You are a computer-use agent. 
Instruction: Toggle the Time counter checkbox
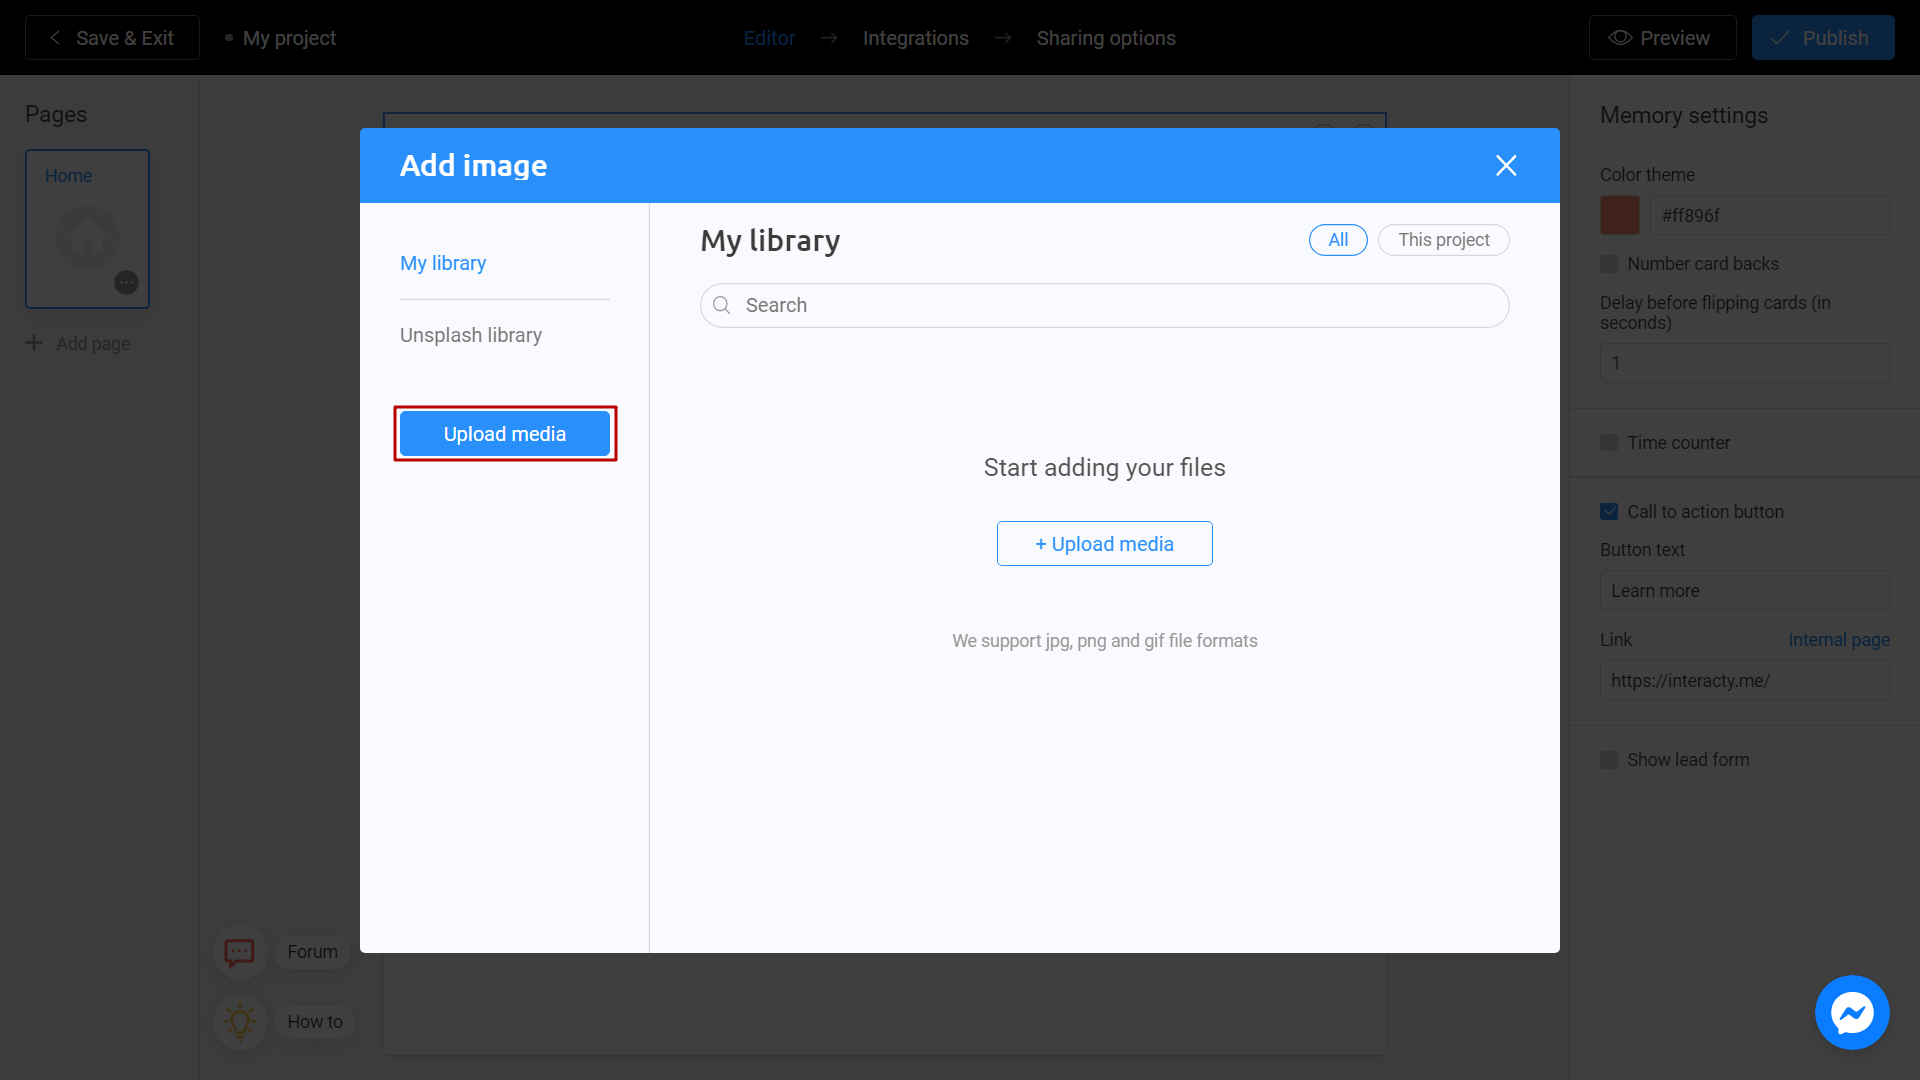(x=1609, y=442)
